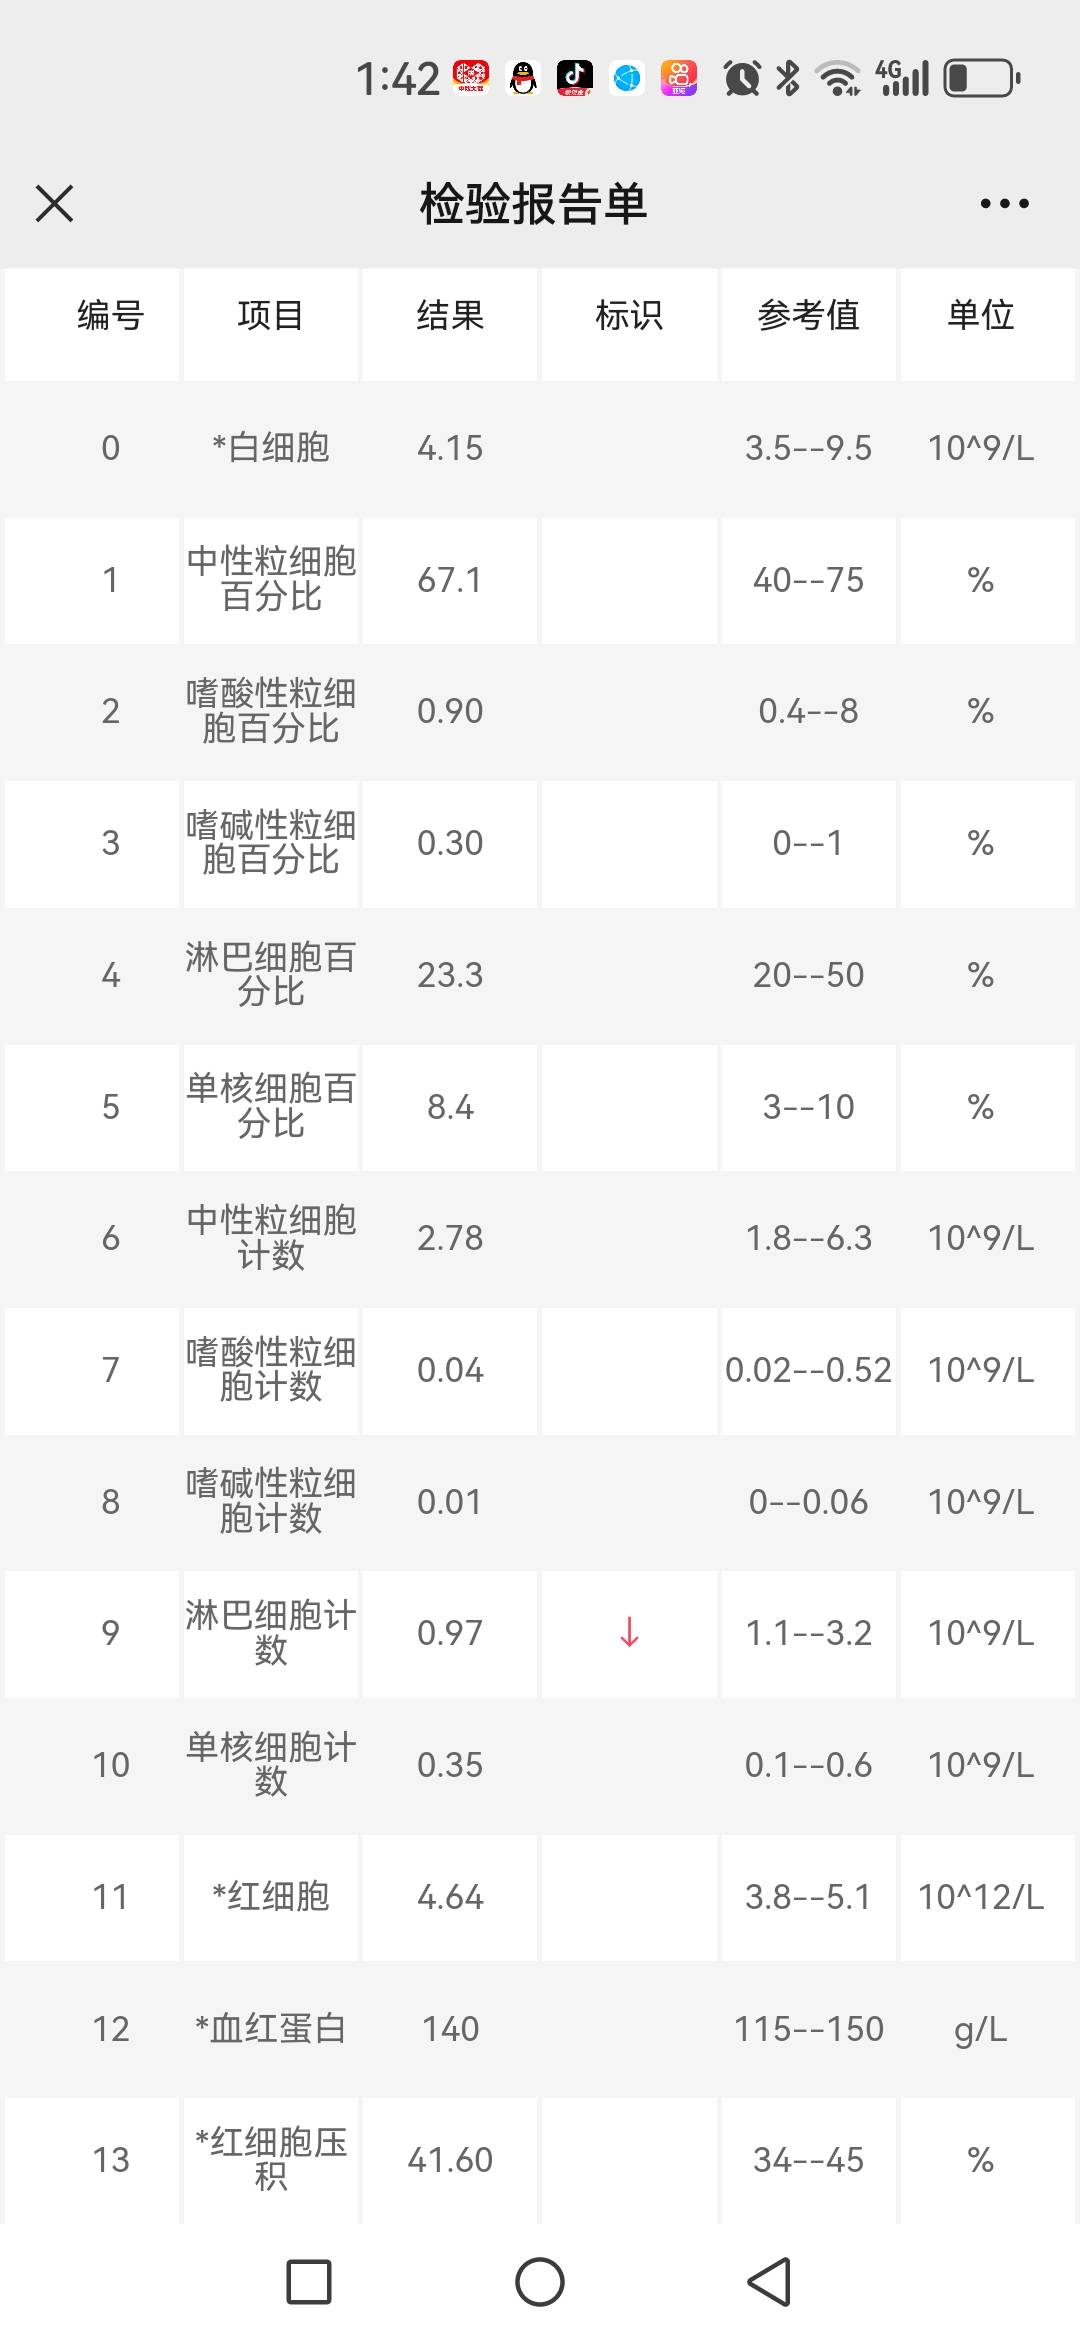Select the 结果 column header
The height and width of the screenshot is (2340, 1080).
pos(450,316)
